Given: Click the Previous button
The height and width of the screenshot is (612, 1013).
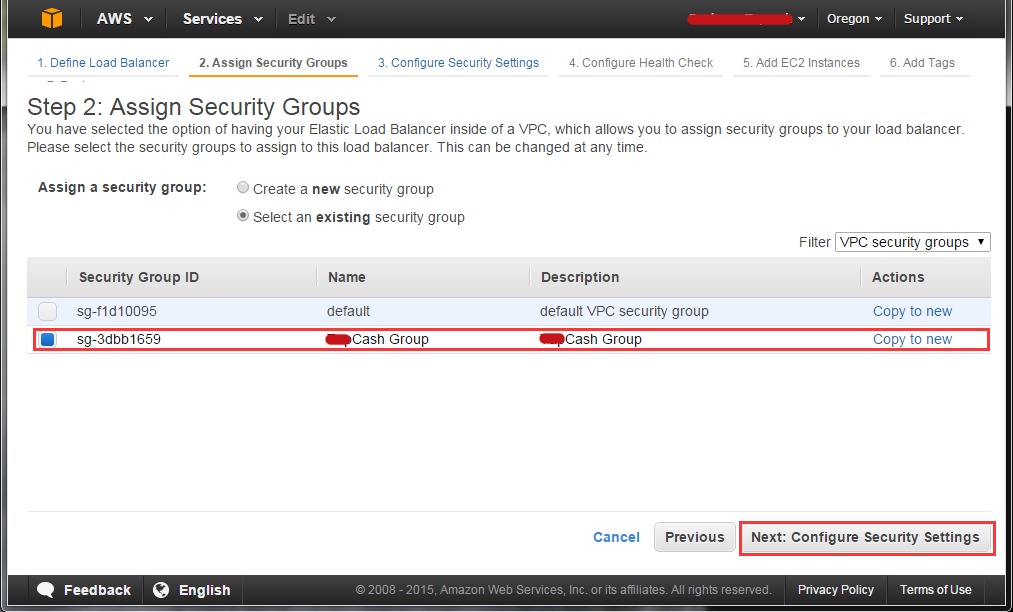Looking at the screenshot, I should [x=694, y=537].
